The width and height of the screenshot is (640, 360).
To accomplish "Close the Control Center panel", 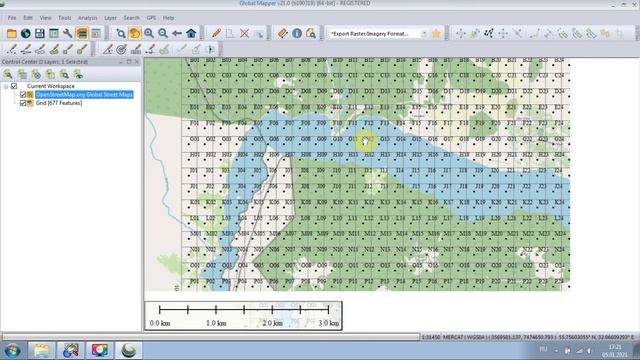I will coord(137,62).
